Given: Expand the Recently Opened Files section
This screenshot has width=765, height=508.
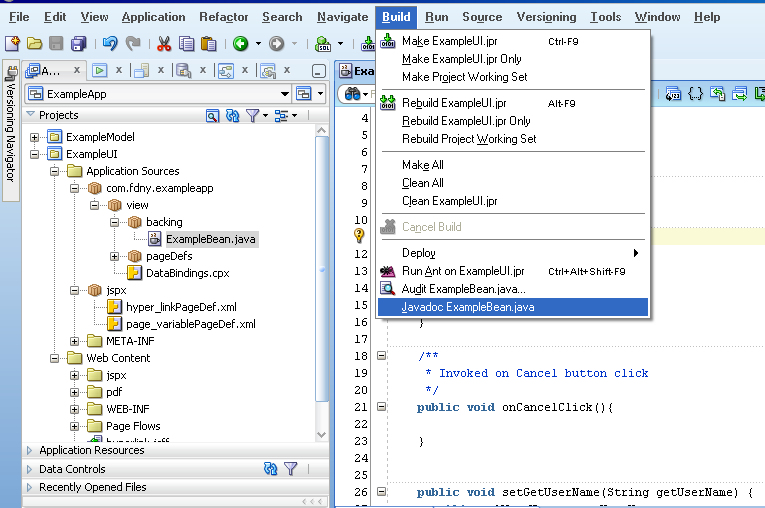Looking at the screenshot, I should click(29, 487).
